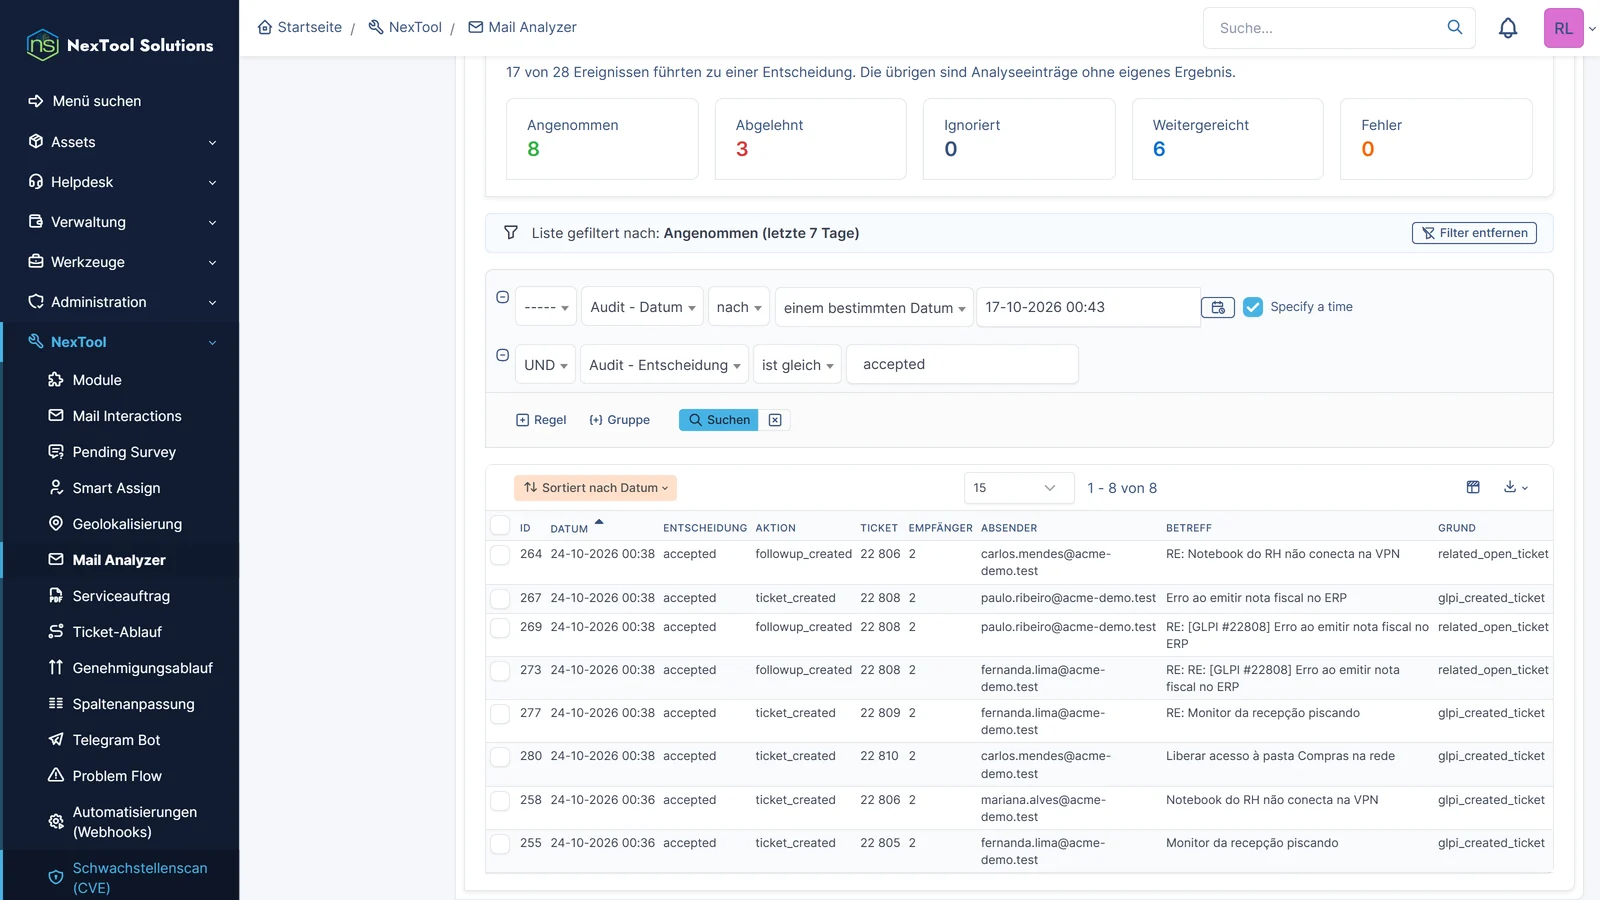Viewport: 1600px width, 900px height.
Task: Click Sortiert nach Datum button
Action: (x=595, y=488)
